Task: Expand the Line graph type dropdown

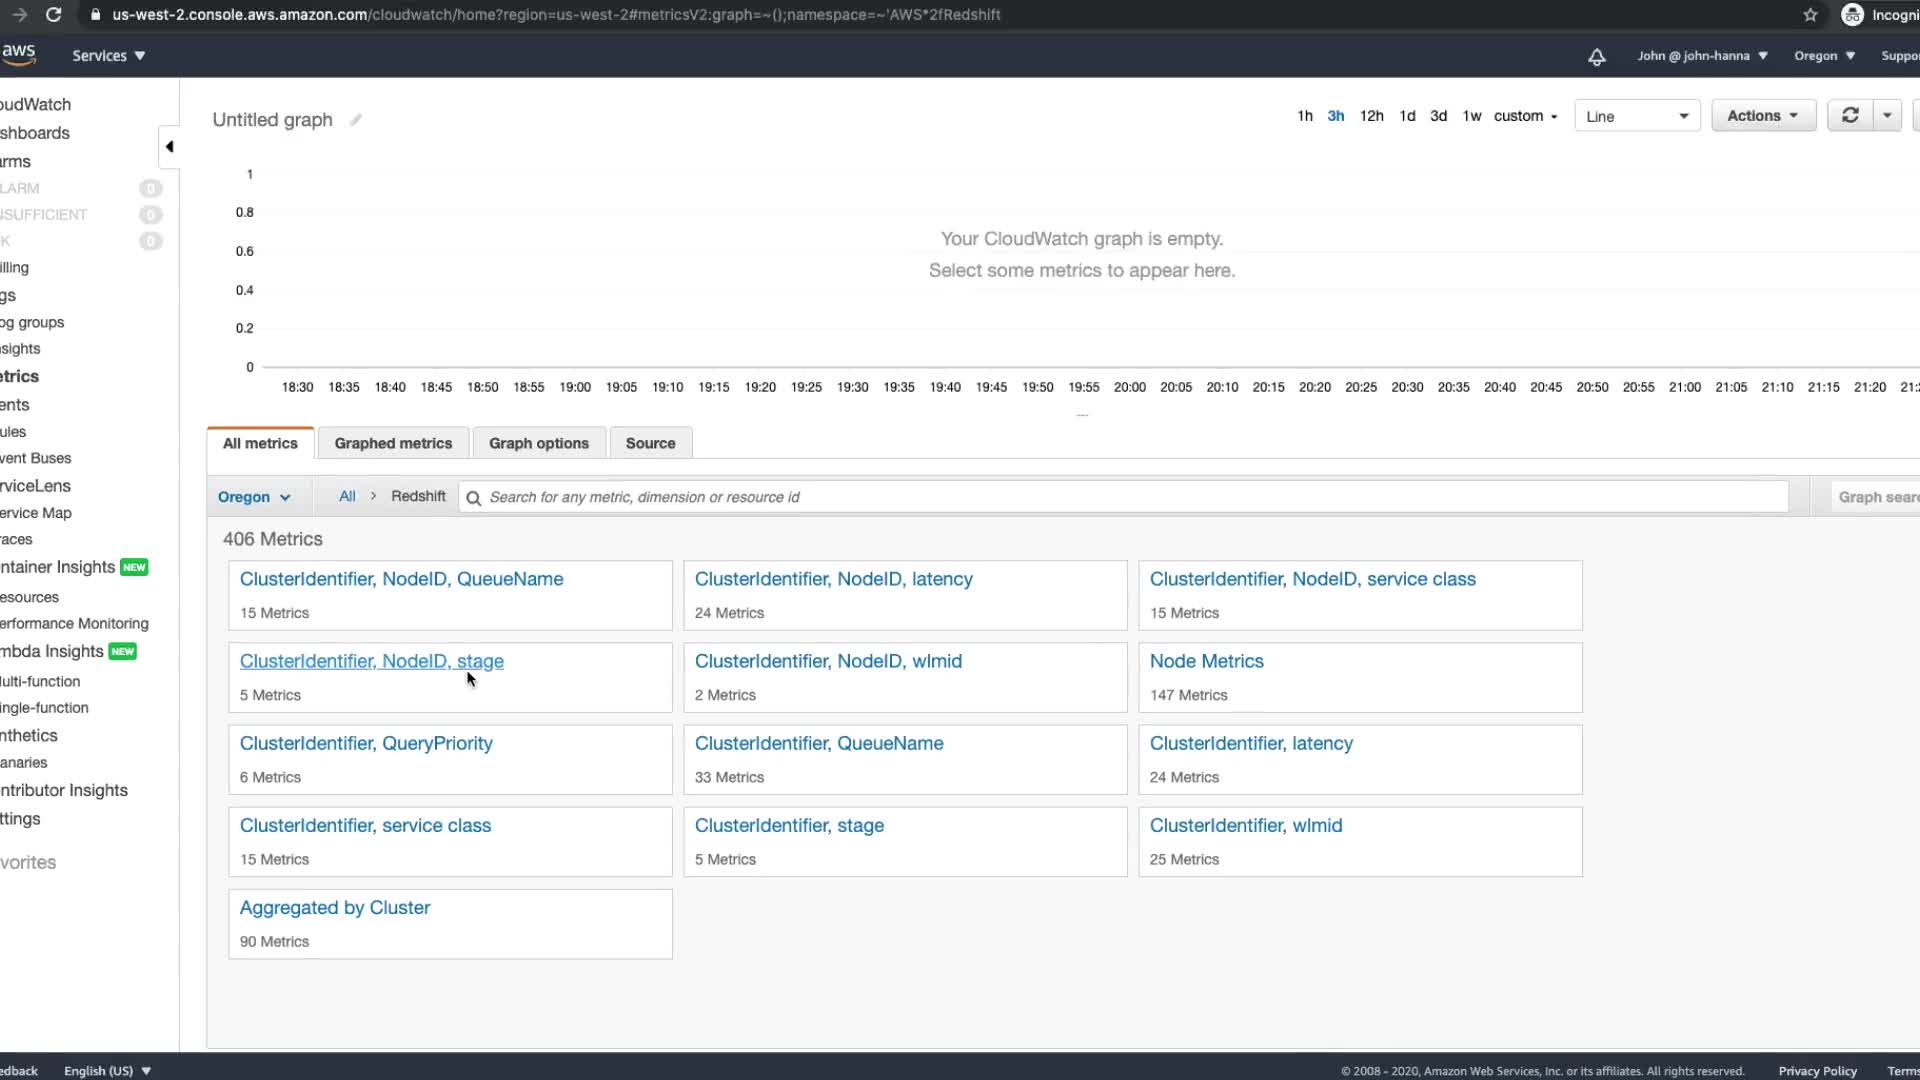Action: (1637, 116)
